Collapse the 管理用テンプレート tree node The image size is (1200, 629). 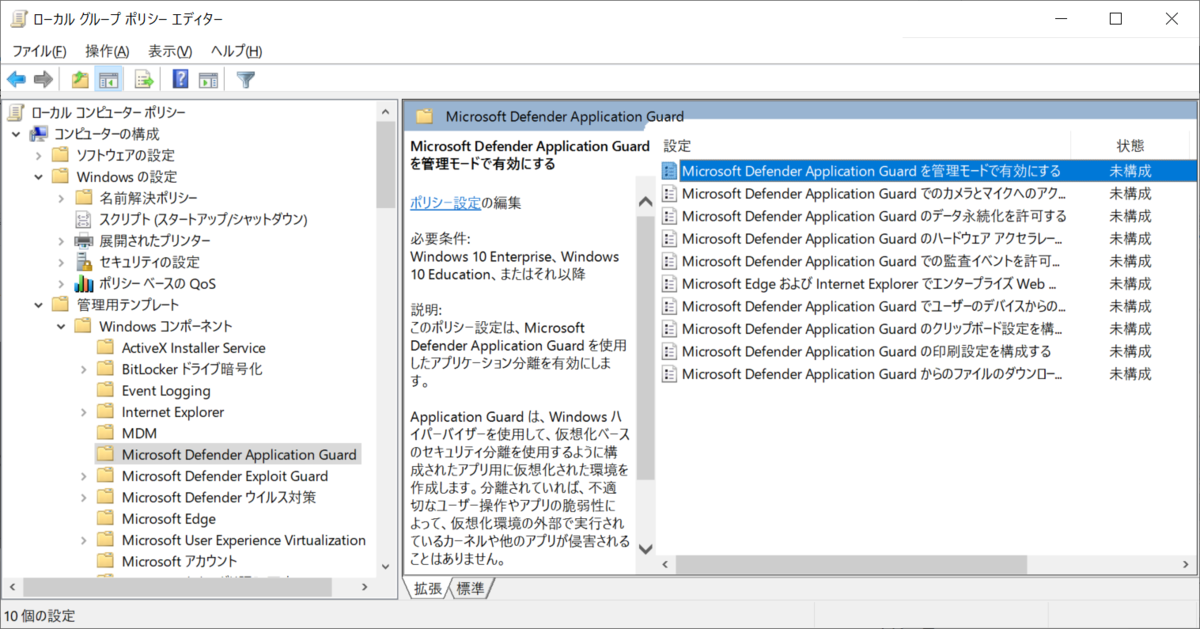(x=38, y=305)
